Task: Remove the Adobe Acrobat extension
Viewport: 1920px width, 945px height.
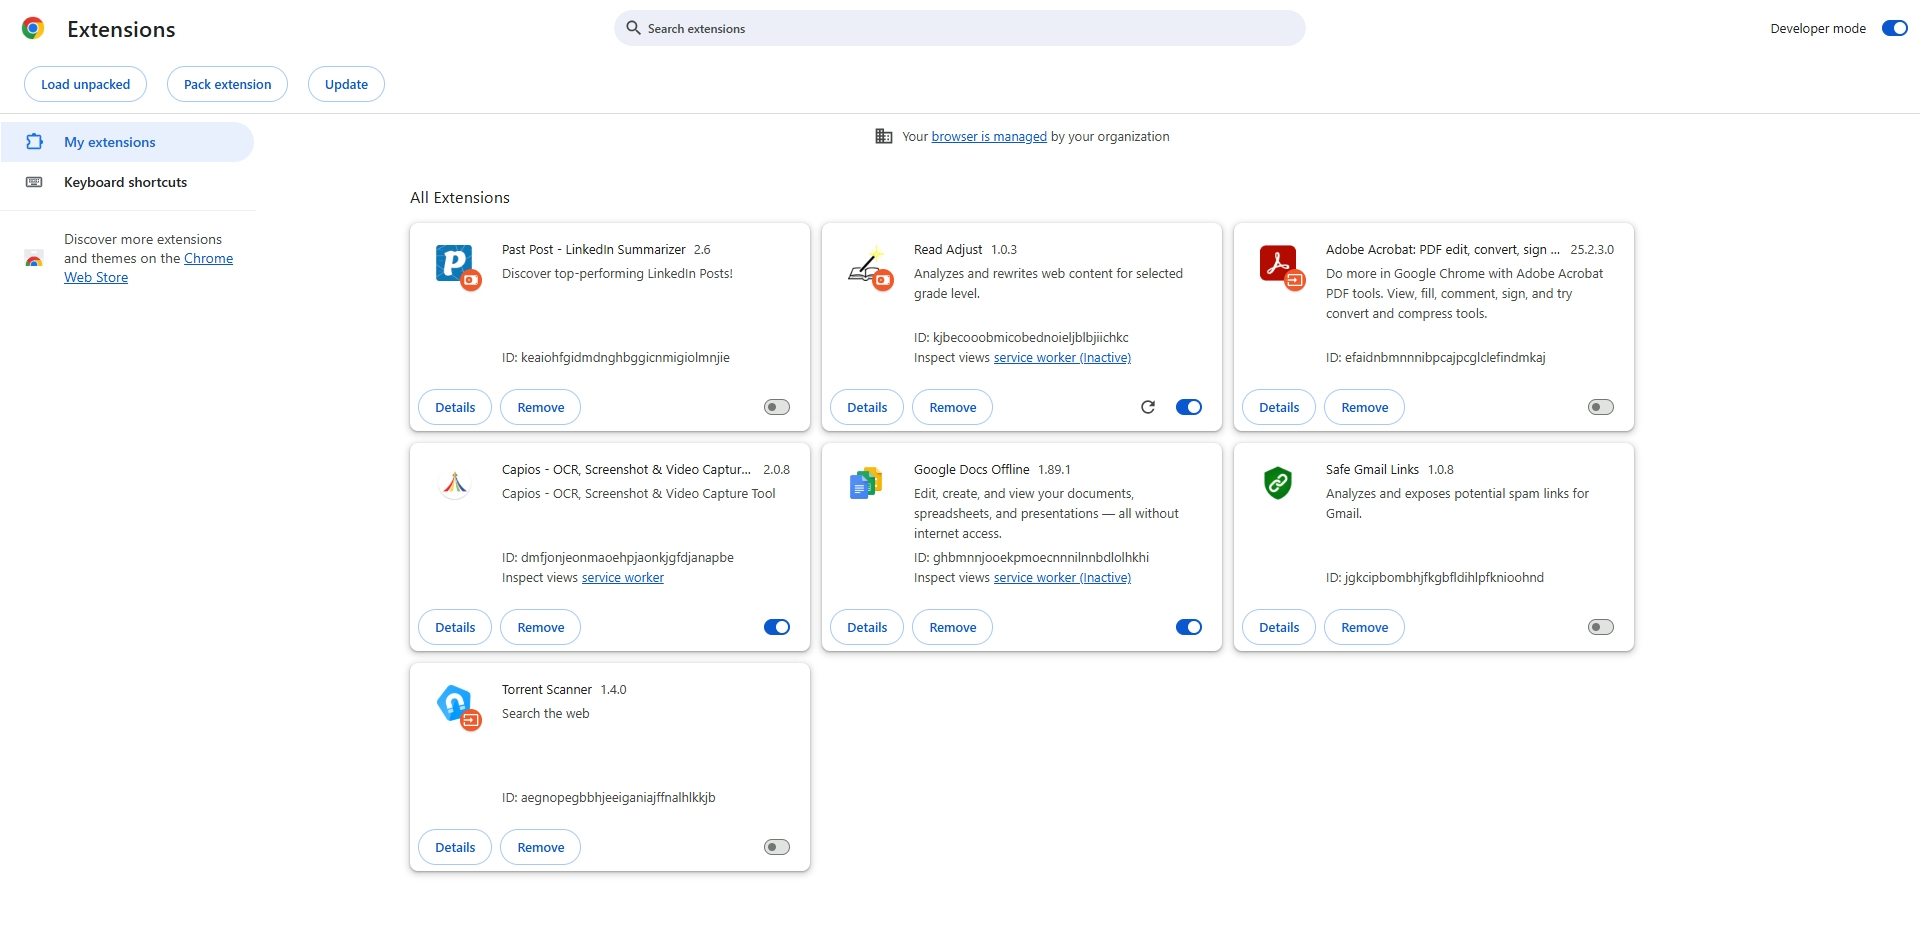Action: (1364, 407)
